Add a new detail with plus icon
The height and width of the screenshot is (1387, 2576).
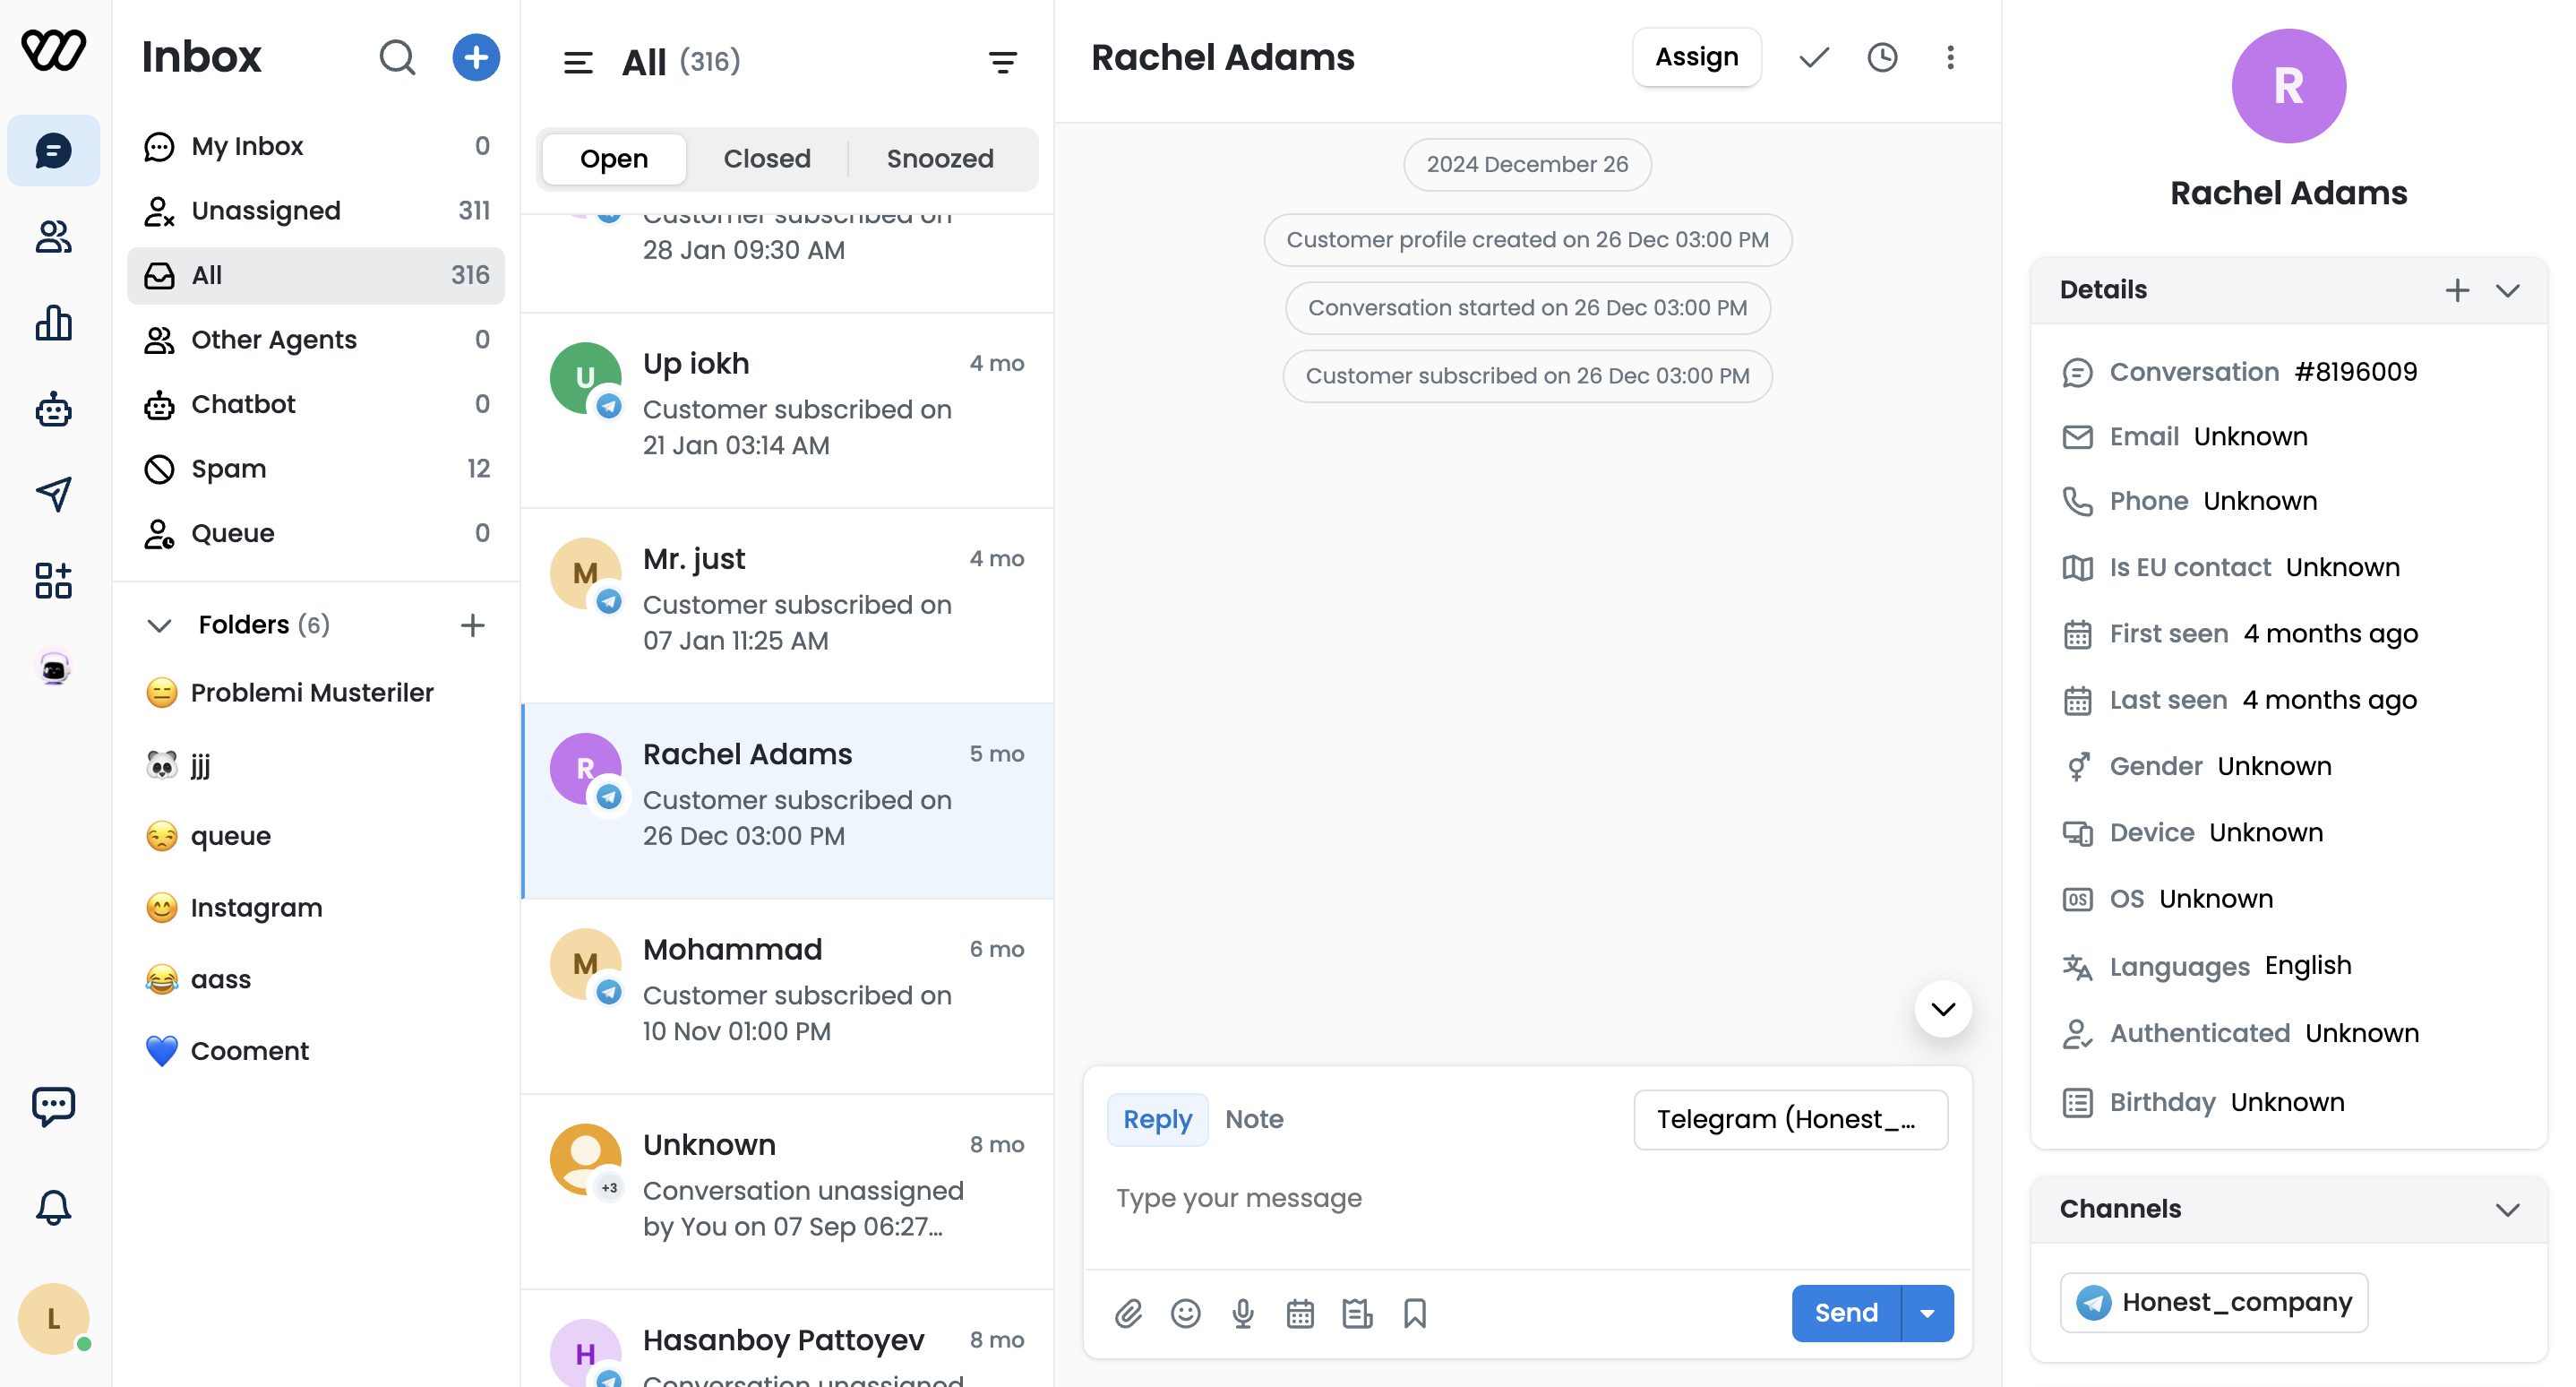tap(2457, 290)
